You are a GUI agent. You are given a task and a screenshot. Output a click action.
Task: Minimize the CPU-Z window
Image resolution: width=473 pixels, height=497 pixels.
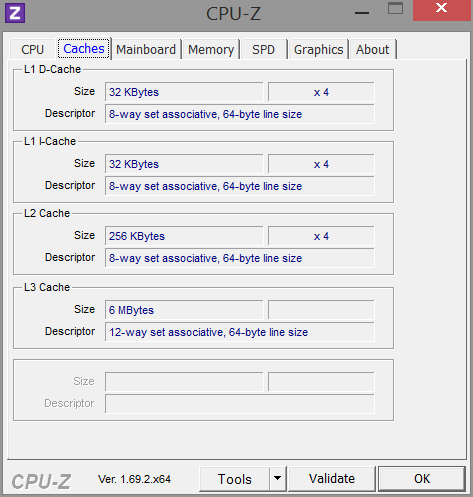(362, 13)
